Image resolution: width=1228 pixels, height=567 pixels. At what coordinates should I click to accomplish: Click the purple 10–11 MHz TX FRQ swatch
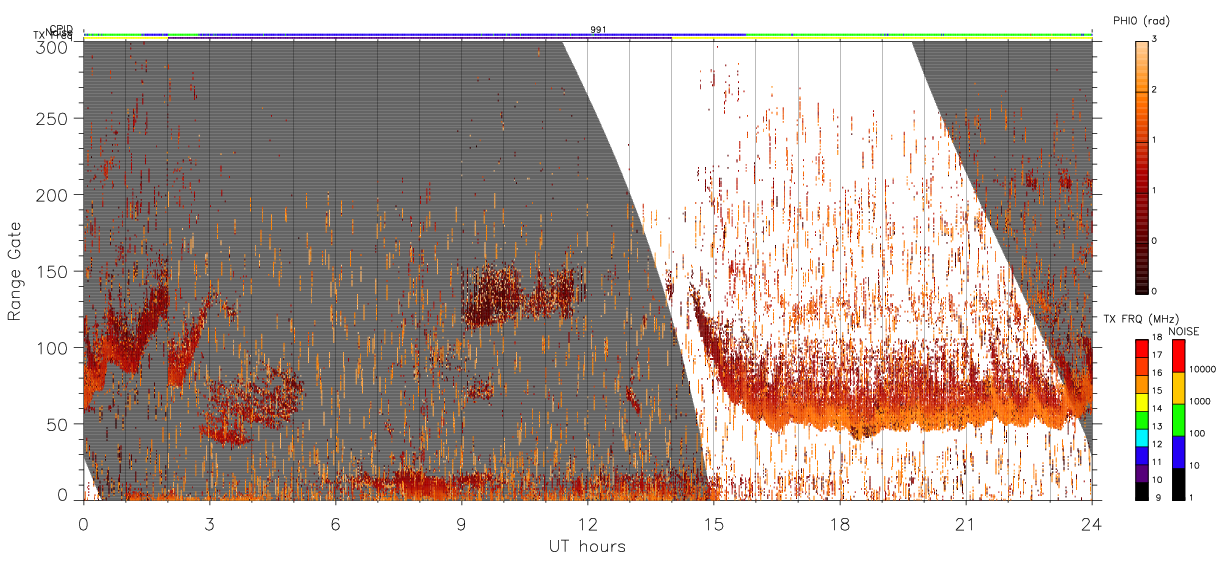coord(1142,471)
